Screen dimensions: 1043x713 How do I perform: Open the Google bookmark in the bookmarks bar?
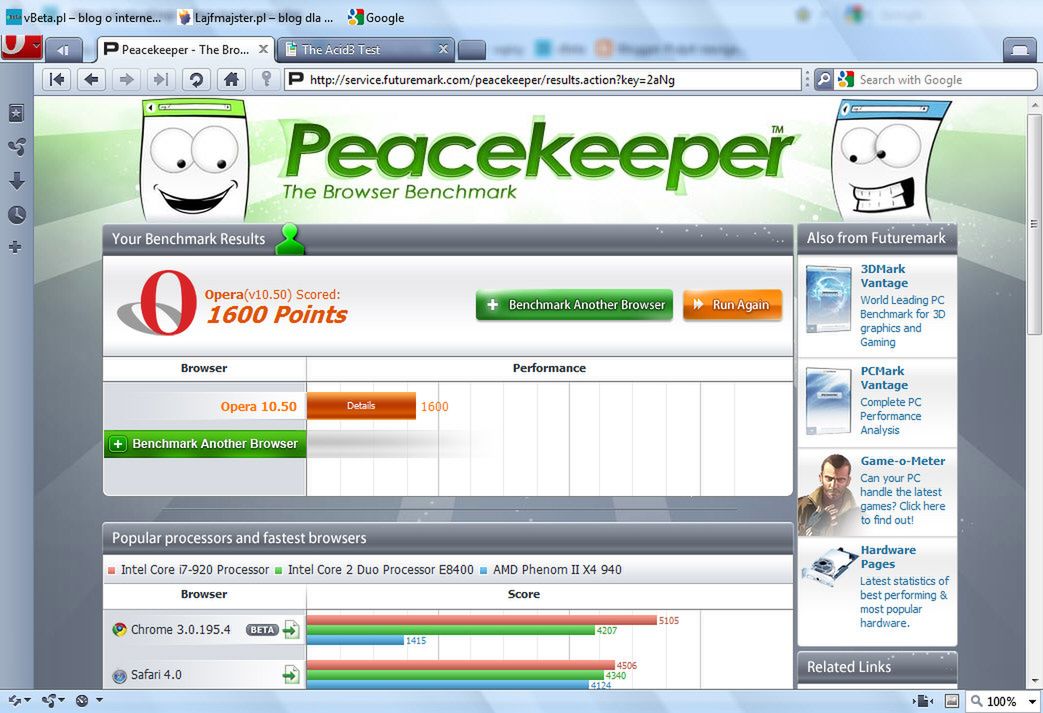376,18
